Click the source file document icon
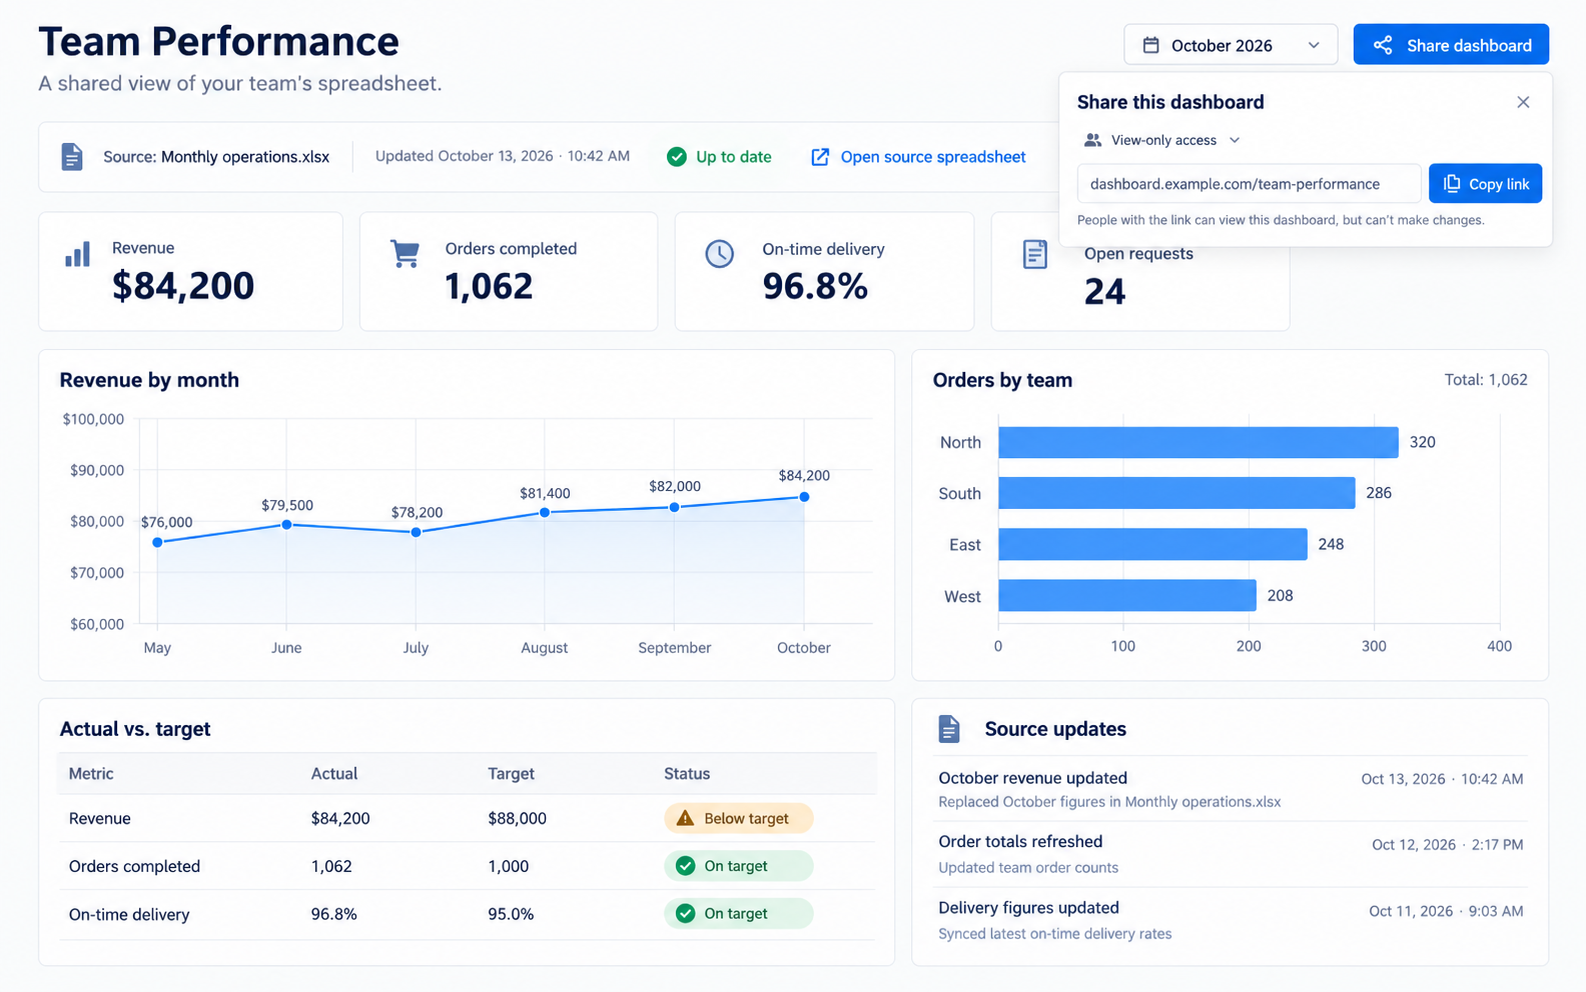Image resolution: width=1586 pixels, height=992 pixels. [72, 157]
